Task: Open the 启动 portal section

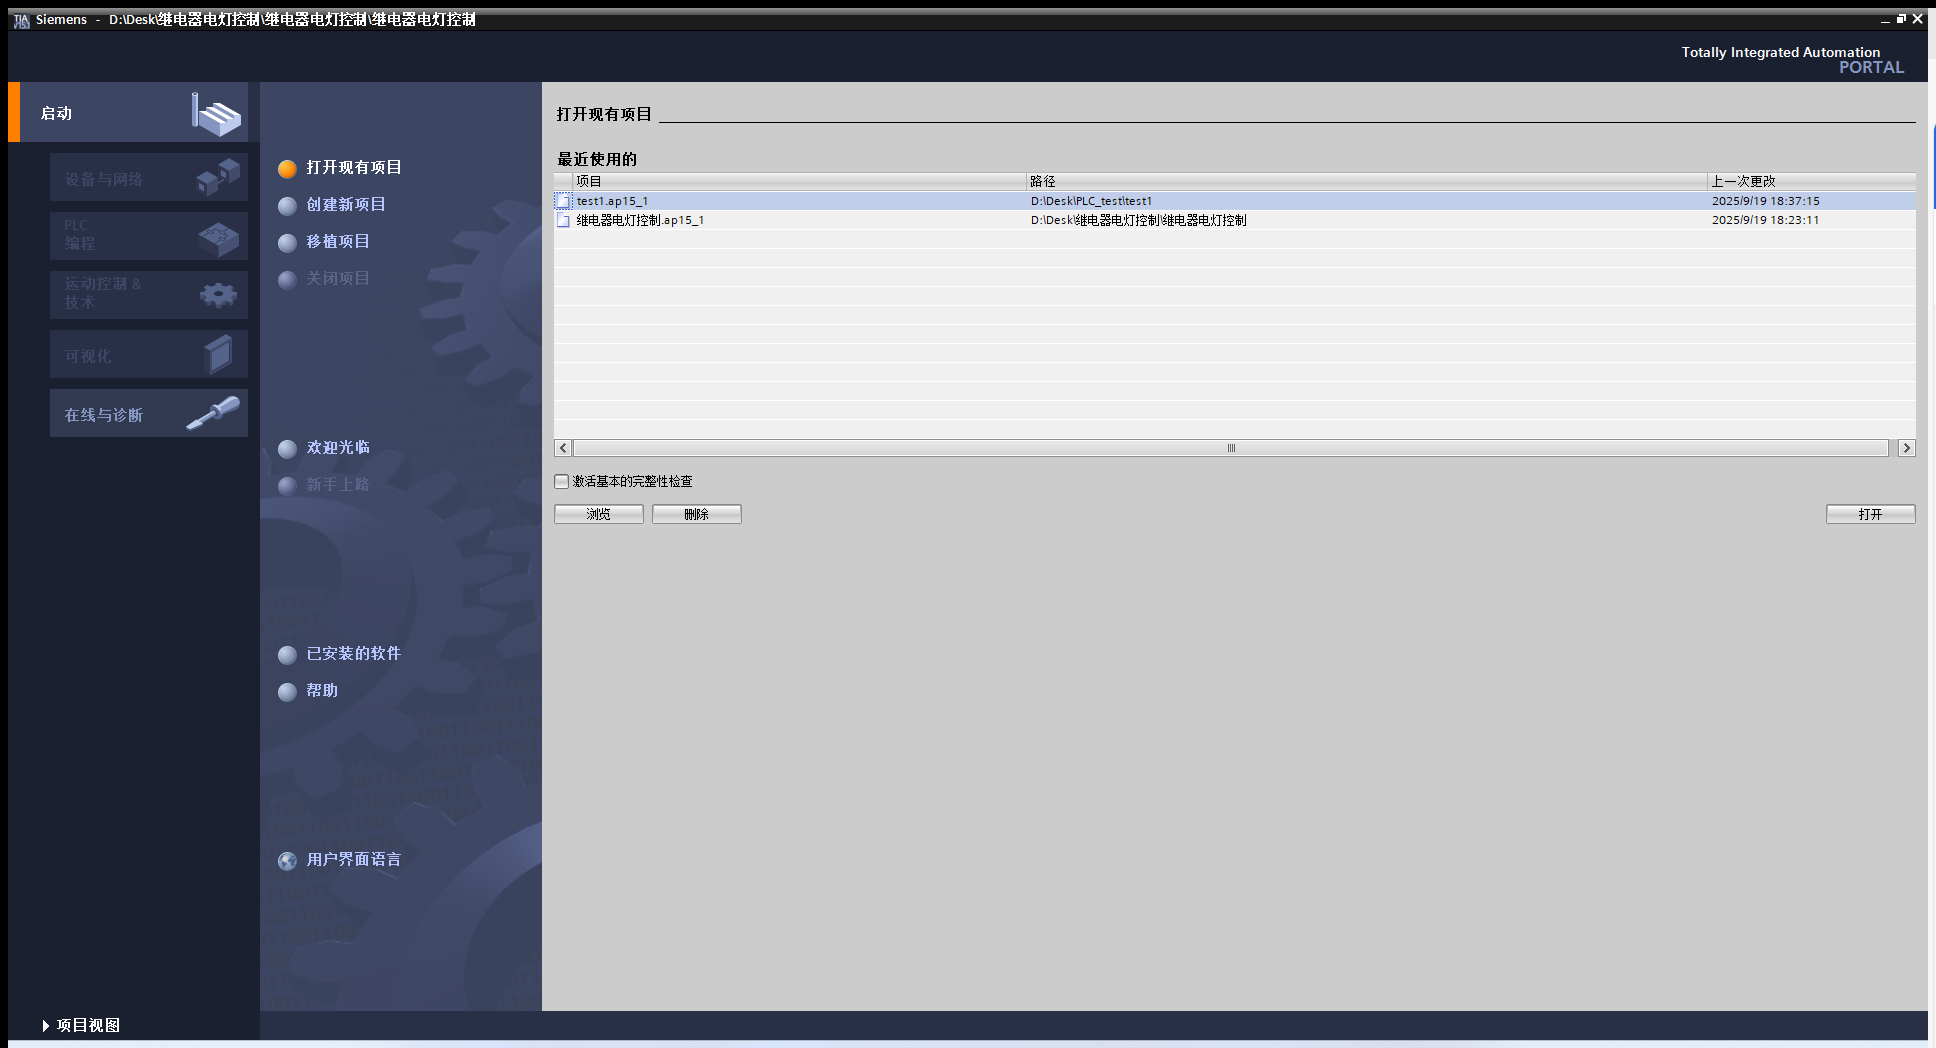Action: (x=128, y=112)
